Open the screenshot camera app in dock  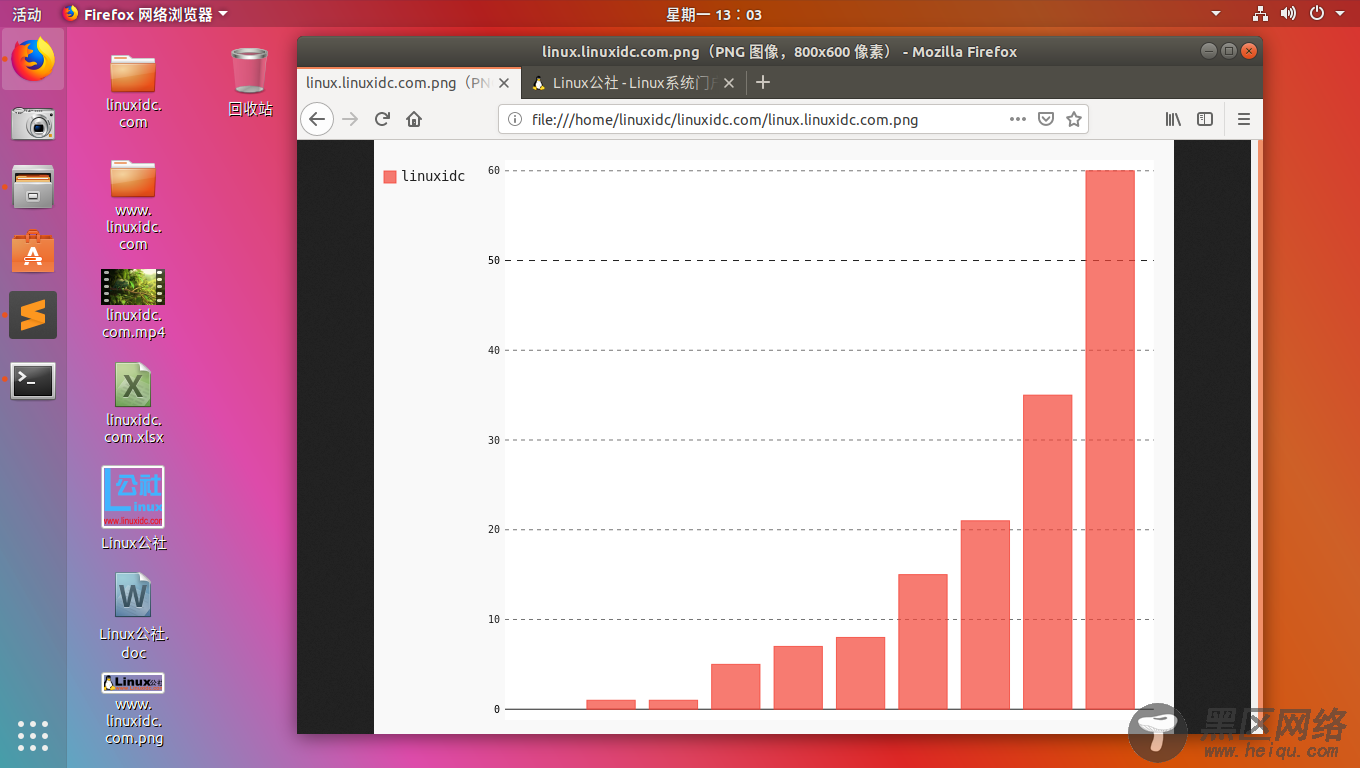33,123
